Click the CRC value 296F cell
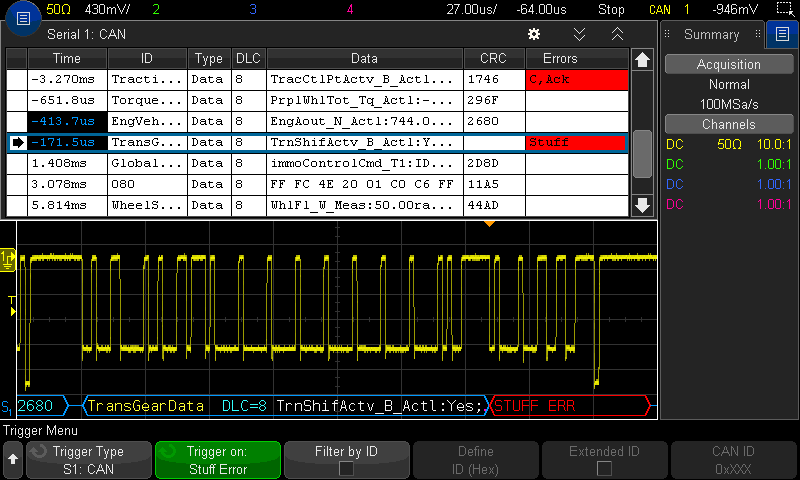The image size is (800, 480). coord(494,100)
